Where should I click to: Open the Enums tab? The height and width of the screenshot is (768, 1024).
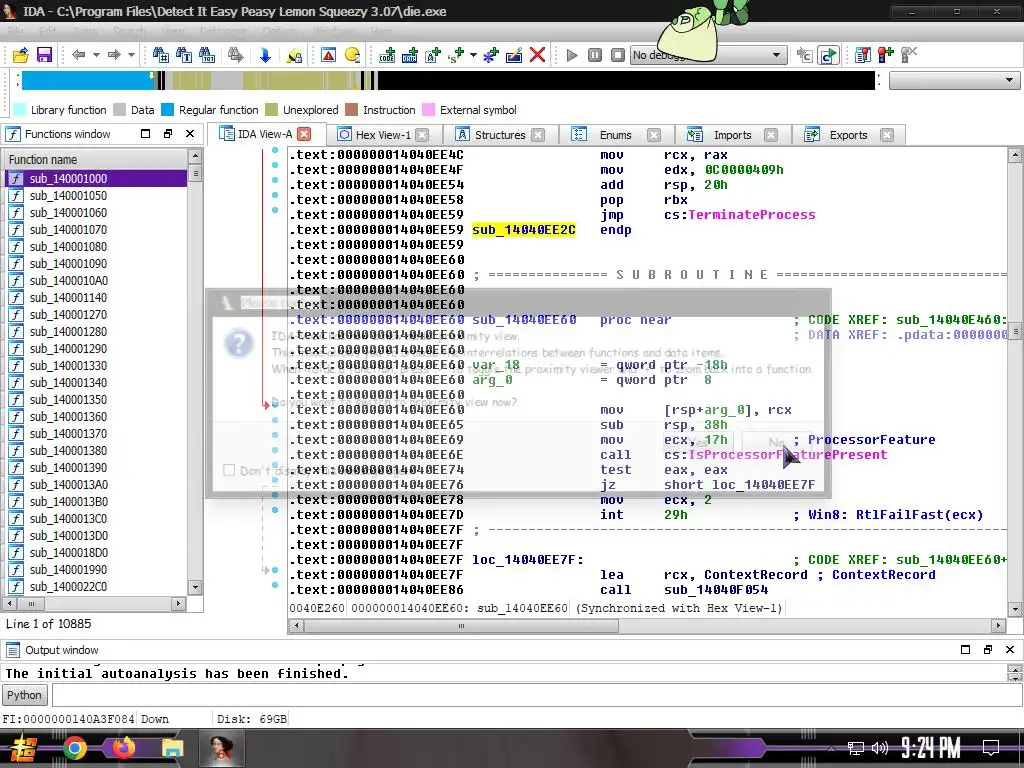point(615,135)
